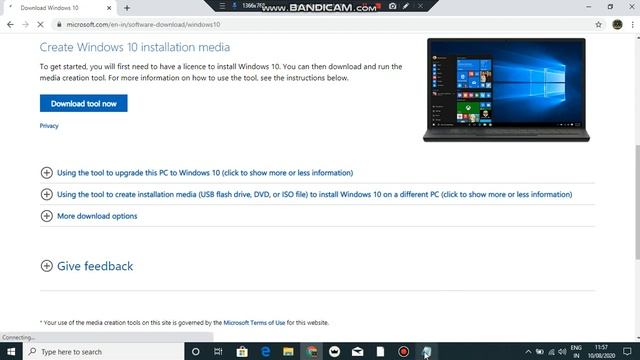The height and width of the screenshot is (360, 640).
Task: Expand the Give feedback section
Action: pyautogui.click(x=87, y=266)
